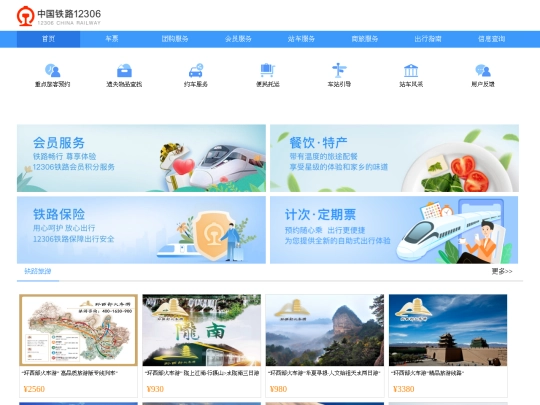
Task: Click the China Railway 12306 logo
Action: point(59,16)
